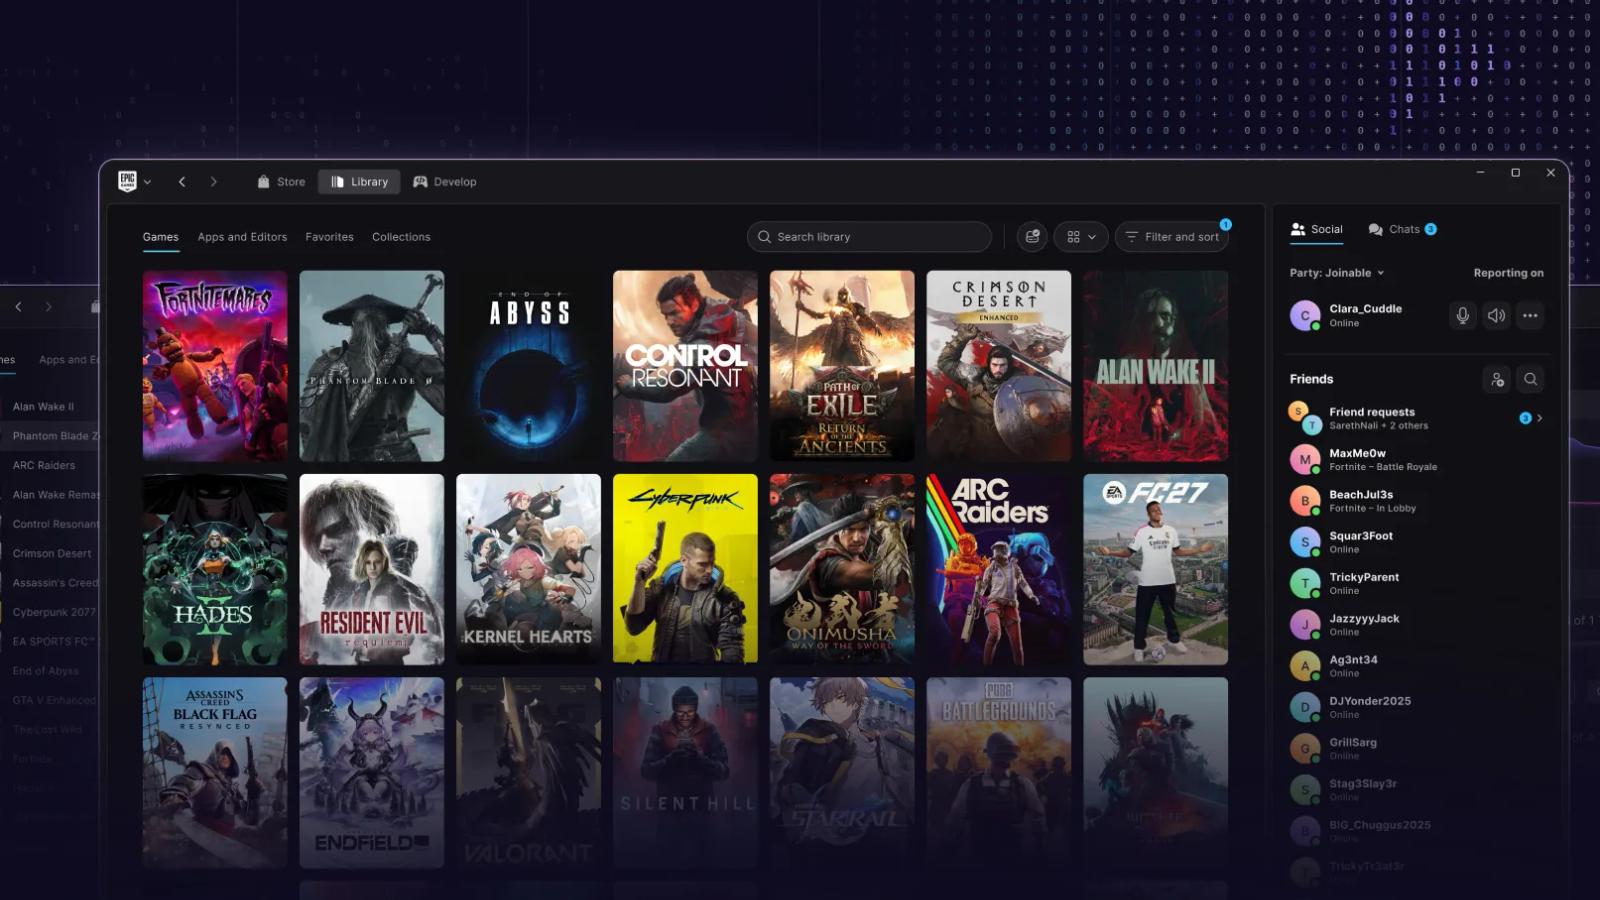The width and height of the screenshot is (1600, 900).
Task: Open the Favorites sub-tab
Action: [329, 237]
